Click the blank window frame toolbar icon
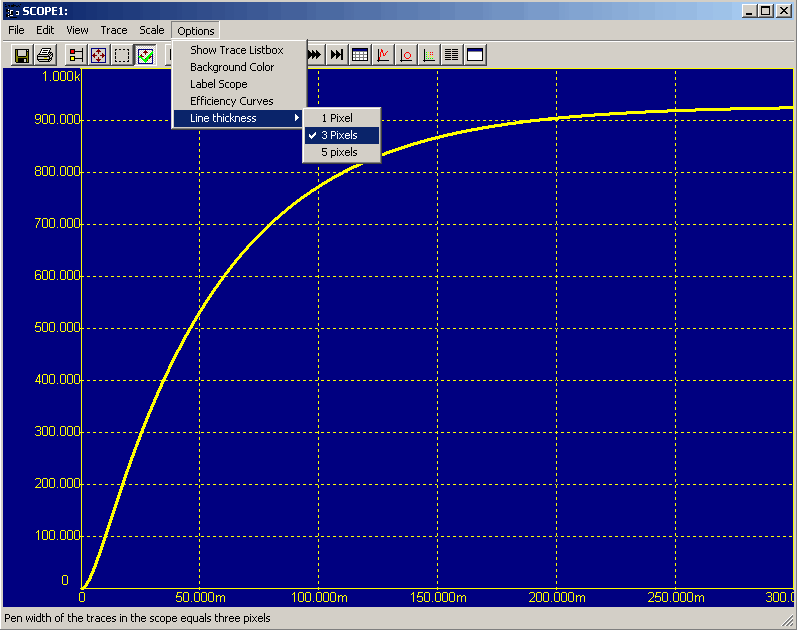 coord(475,55)
